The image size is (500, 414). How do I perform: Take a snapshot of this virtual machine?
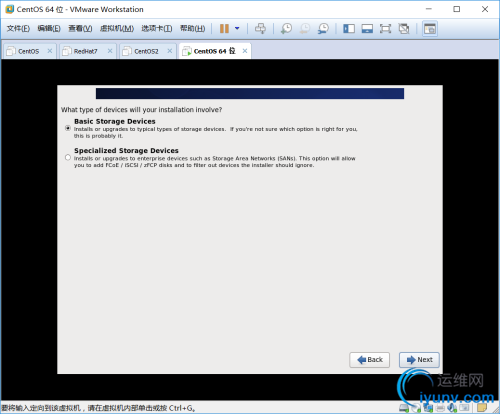coord(286,29)
